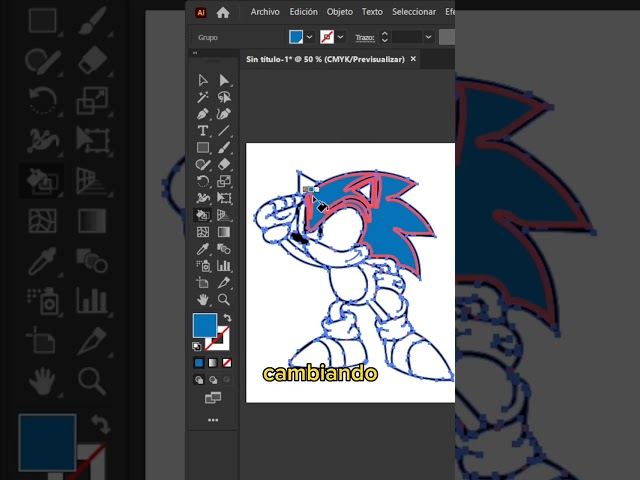This screenshot has height=480, width=640.
Task: Select the Free Transform tool
Action: pyautogui.click(x=224, y=198)
